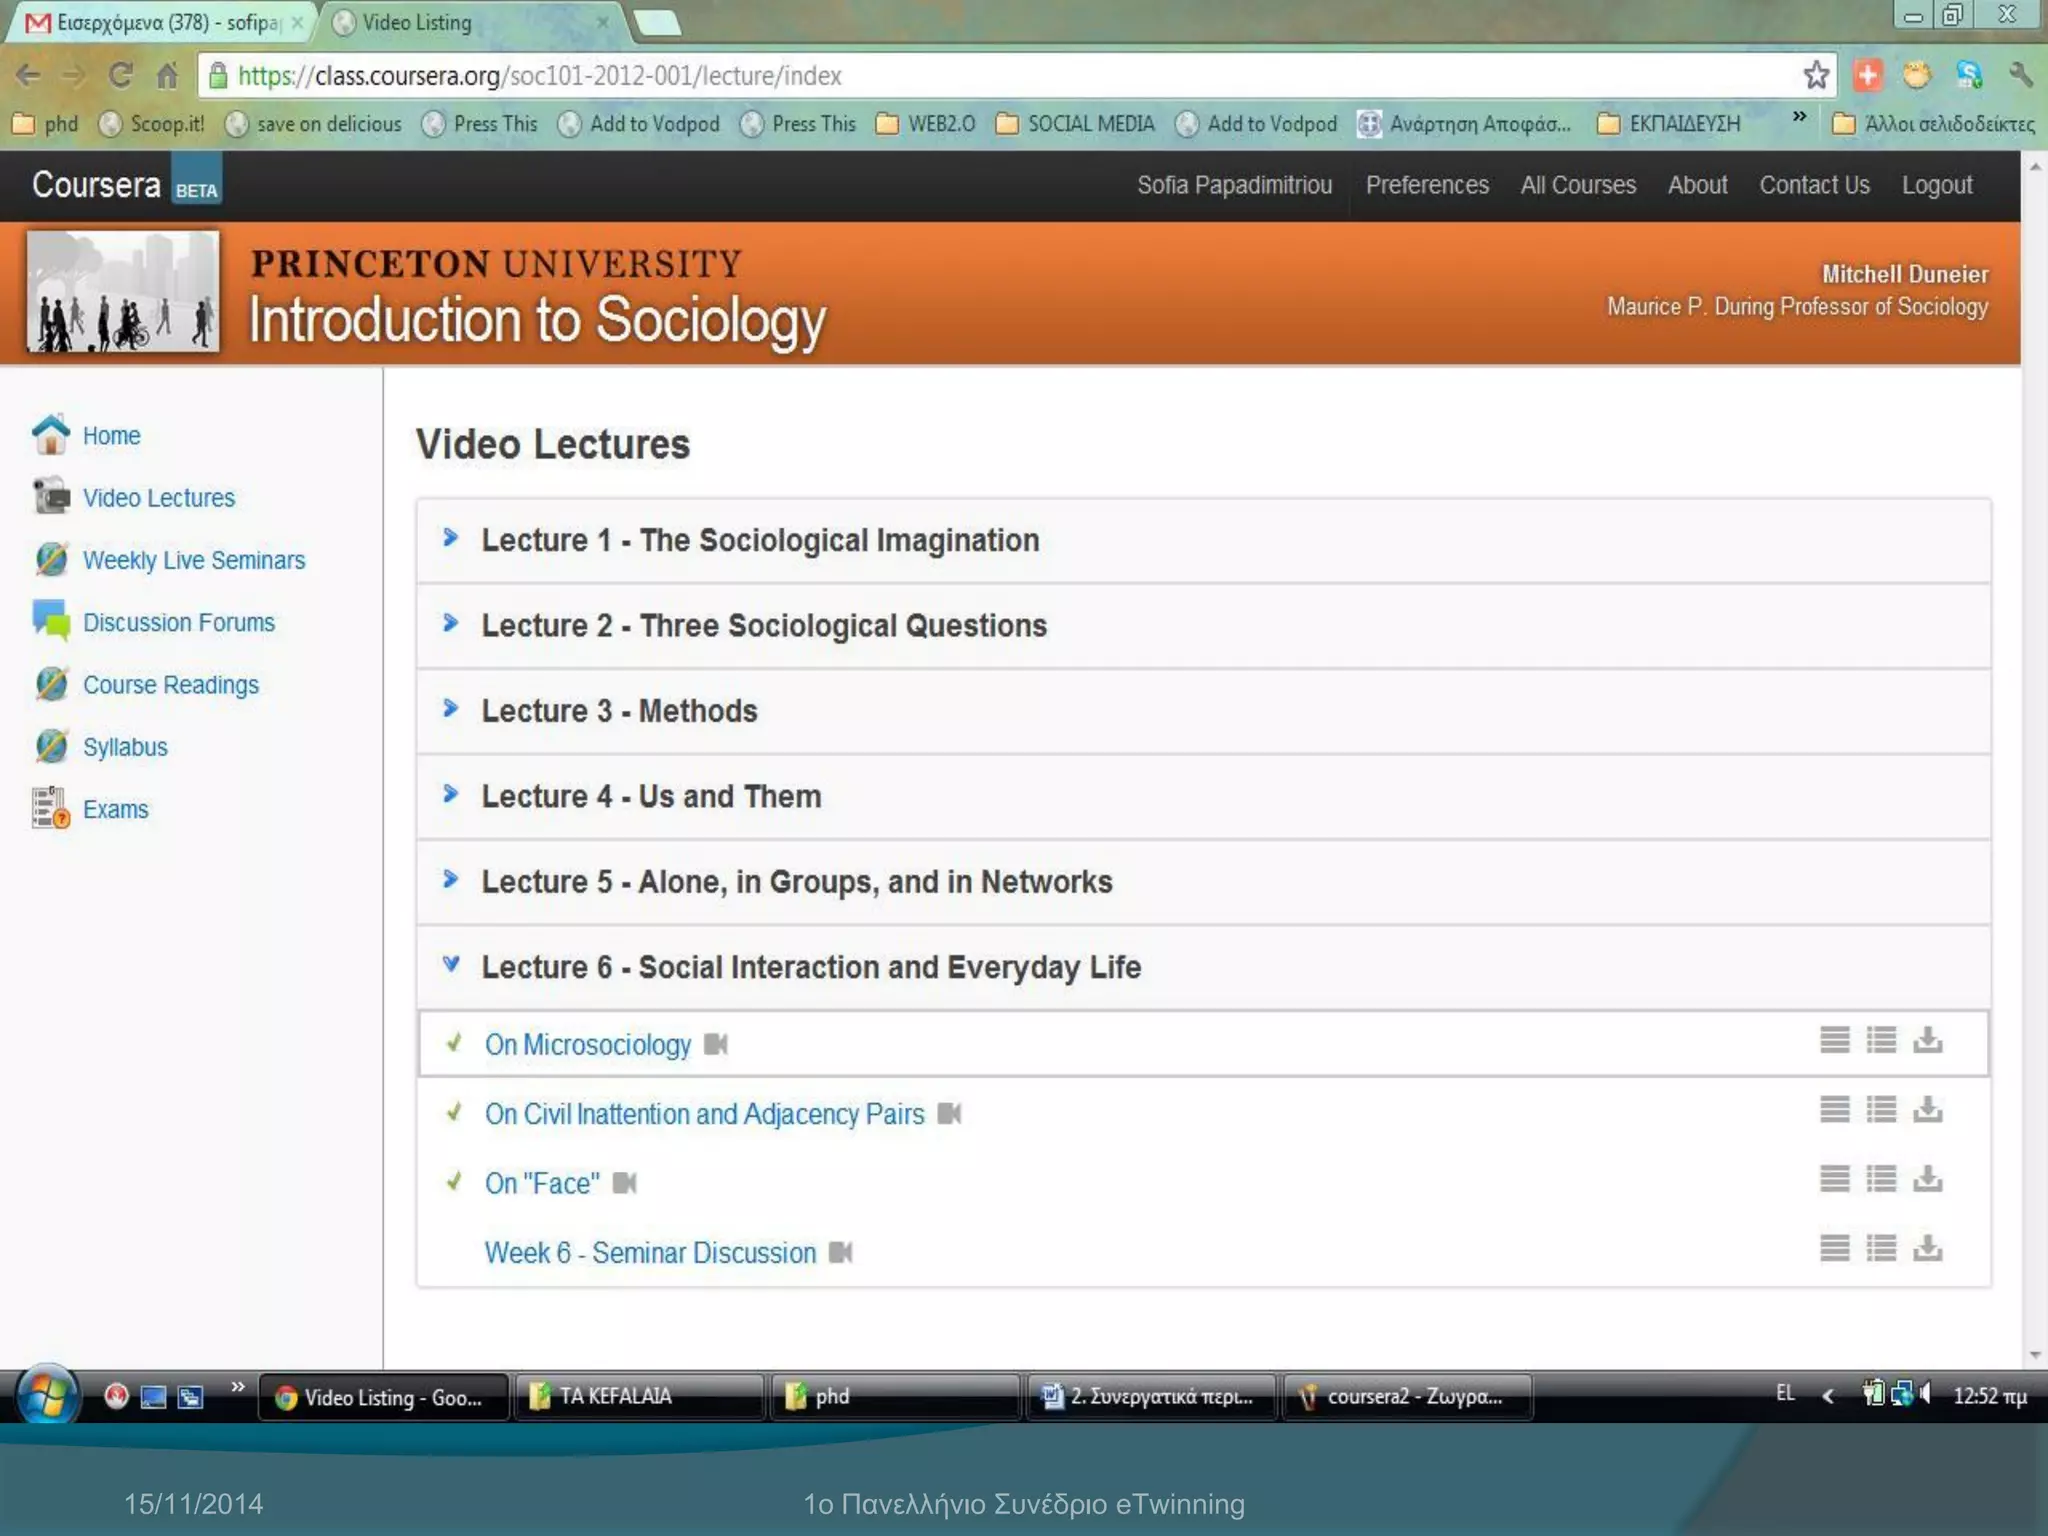Click checkmark beside On Civil Inattention
Image resolution: width=2048 pixels, height=1536 pixels.
pyautogui.click(x=454, y=1112)
